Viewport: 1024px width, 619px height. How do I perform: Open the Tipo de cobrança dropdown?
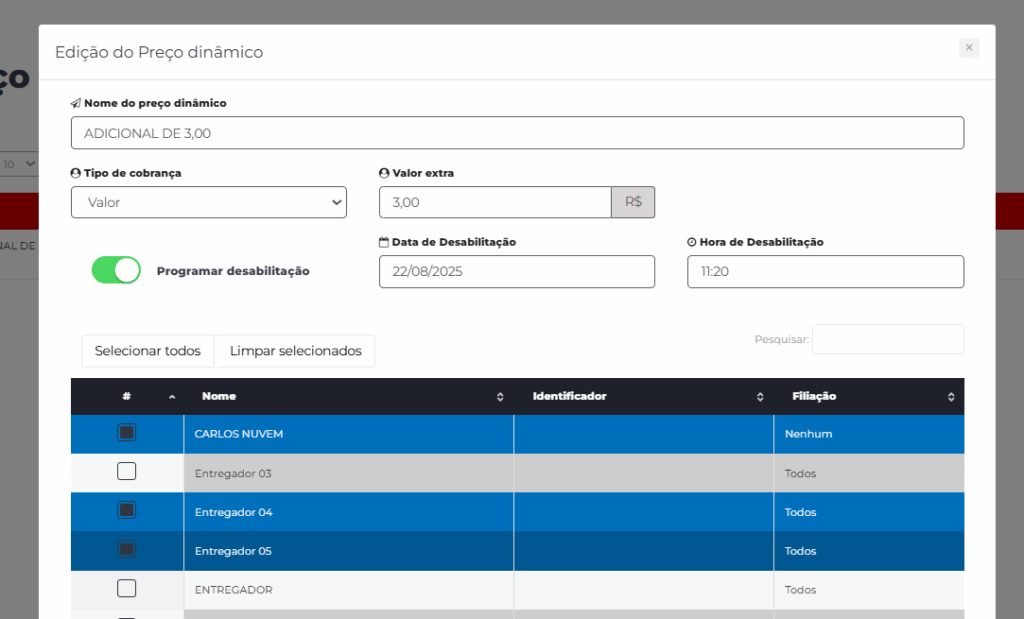(208, 202)
